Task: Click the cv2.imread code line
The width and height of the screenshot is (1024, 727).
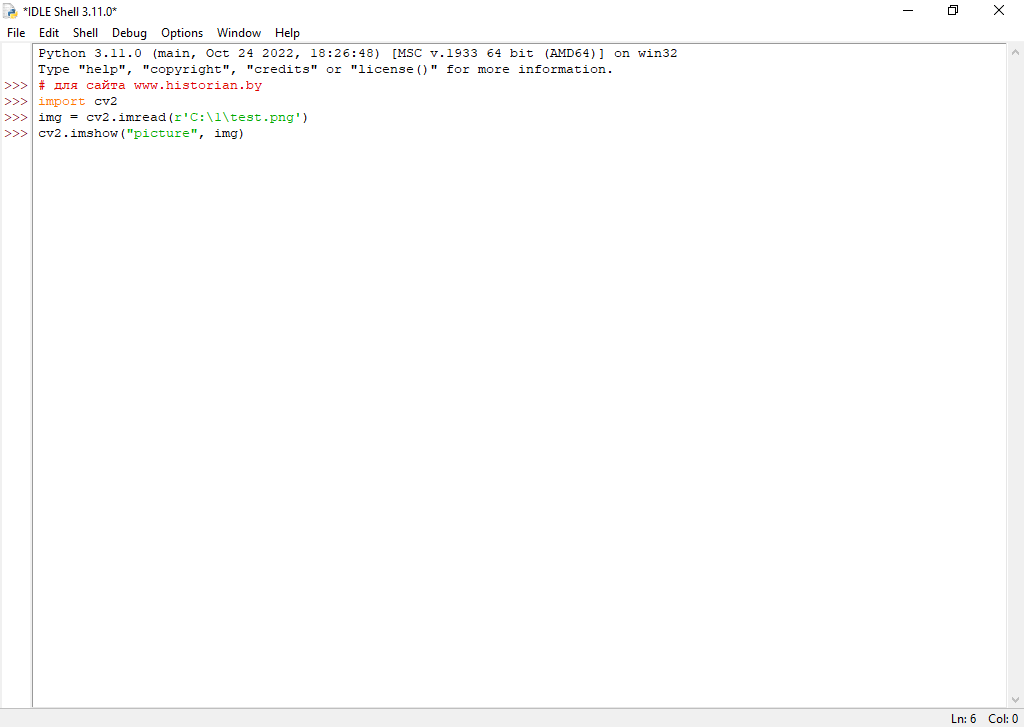Action: pyautogui.click(x=173, y=118)
